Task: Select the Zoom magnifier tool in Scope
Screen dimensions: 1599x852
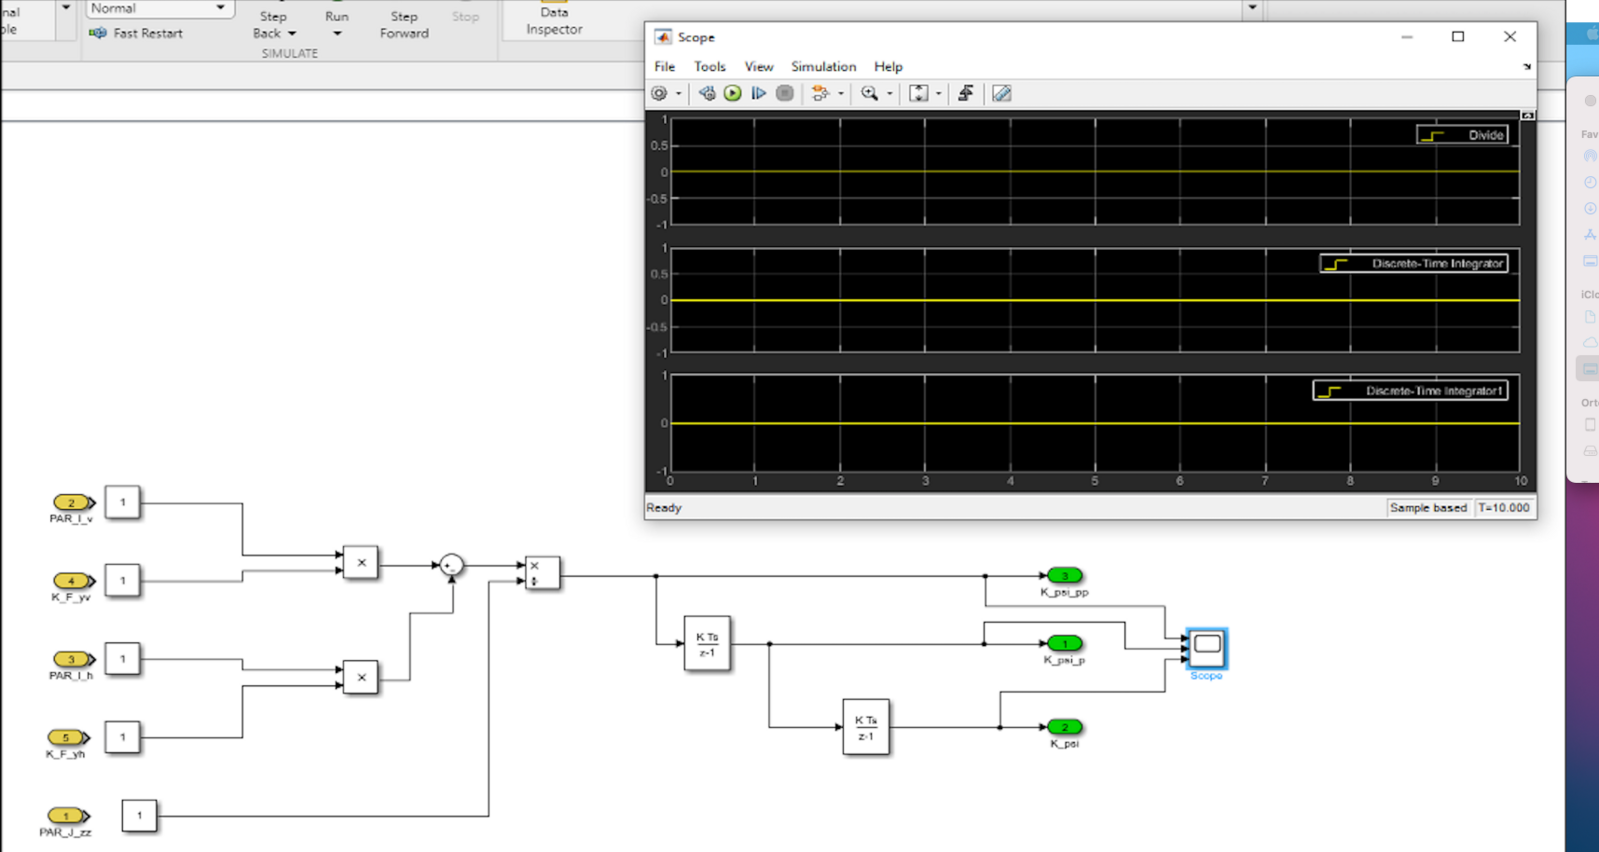Action: click(869, 93)
